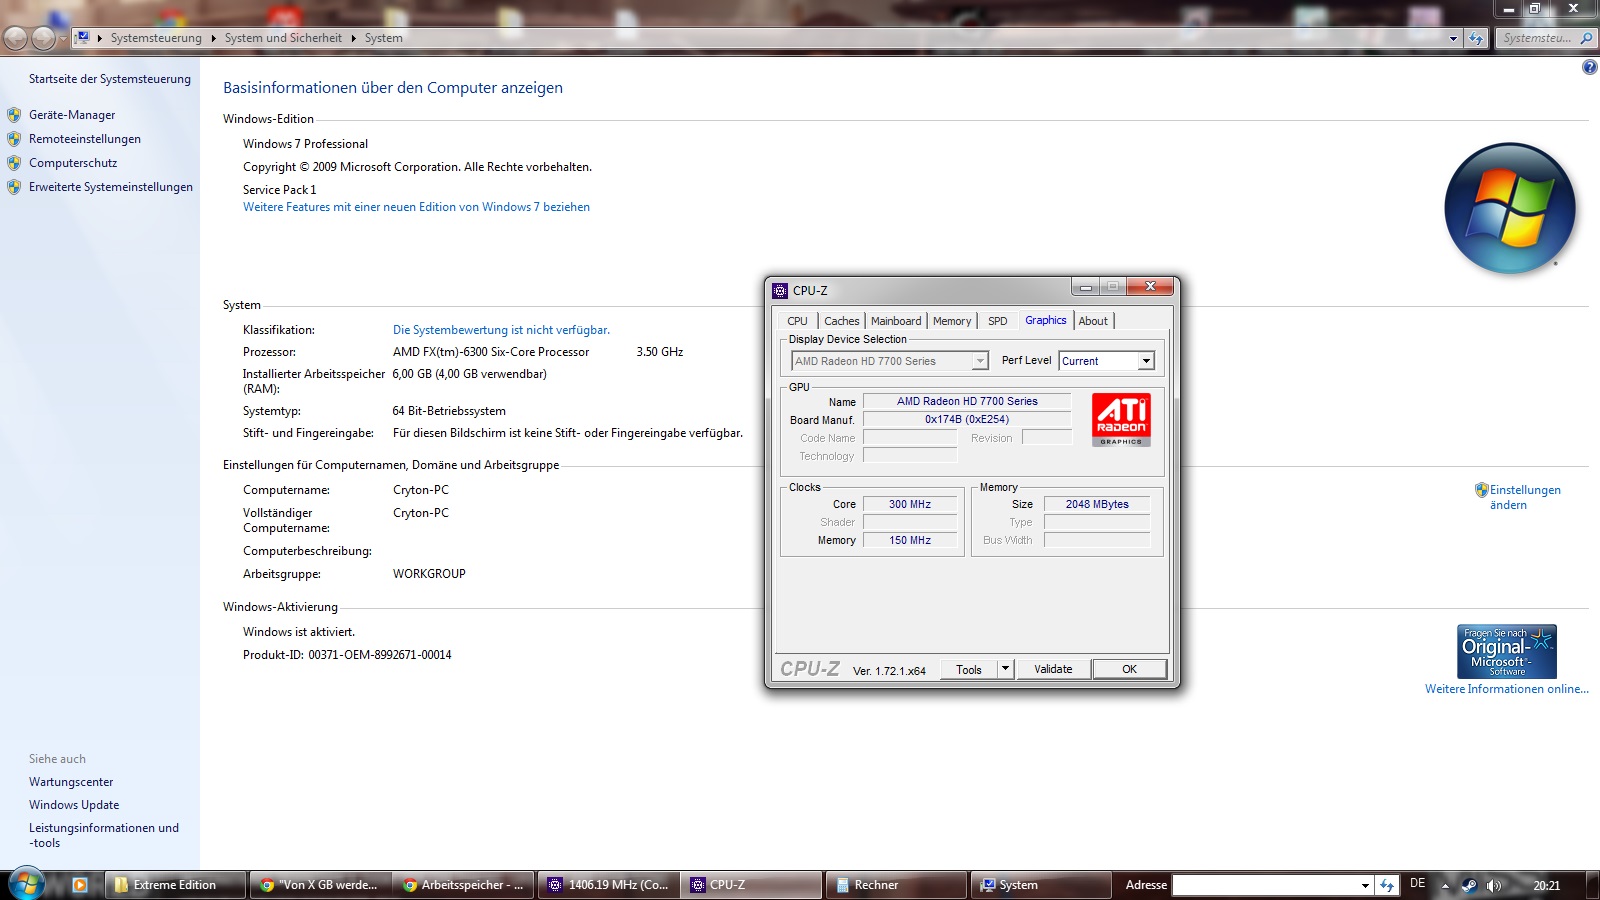Open the volume speaker tray icon
This screenshot has height=900, width=1600.
pos(1494,885)
